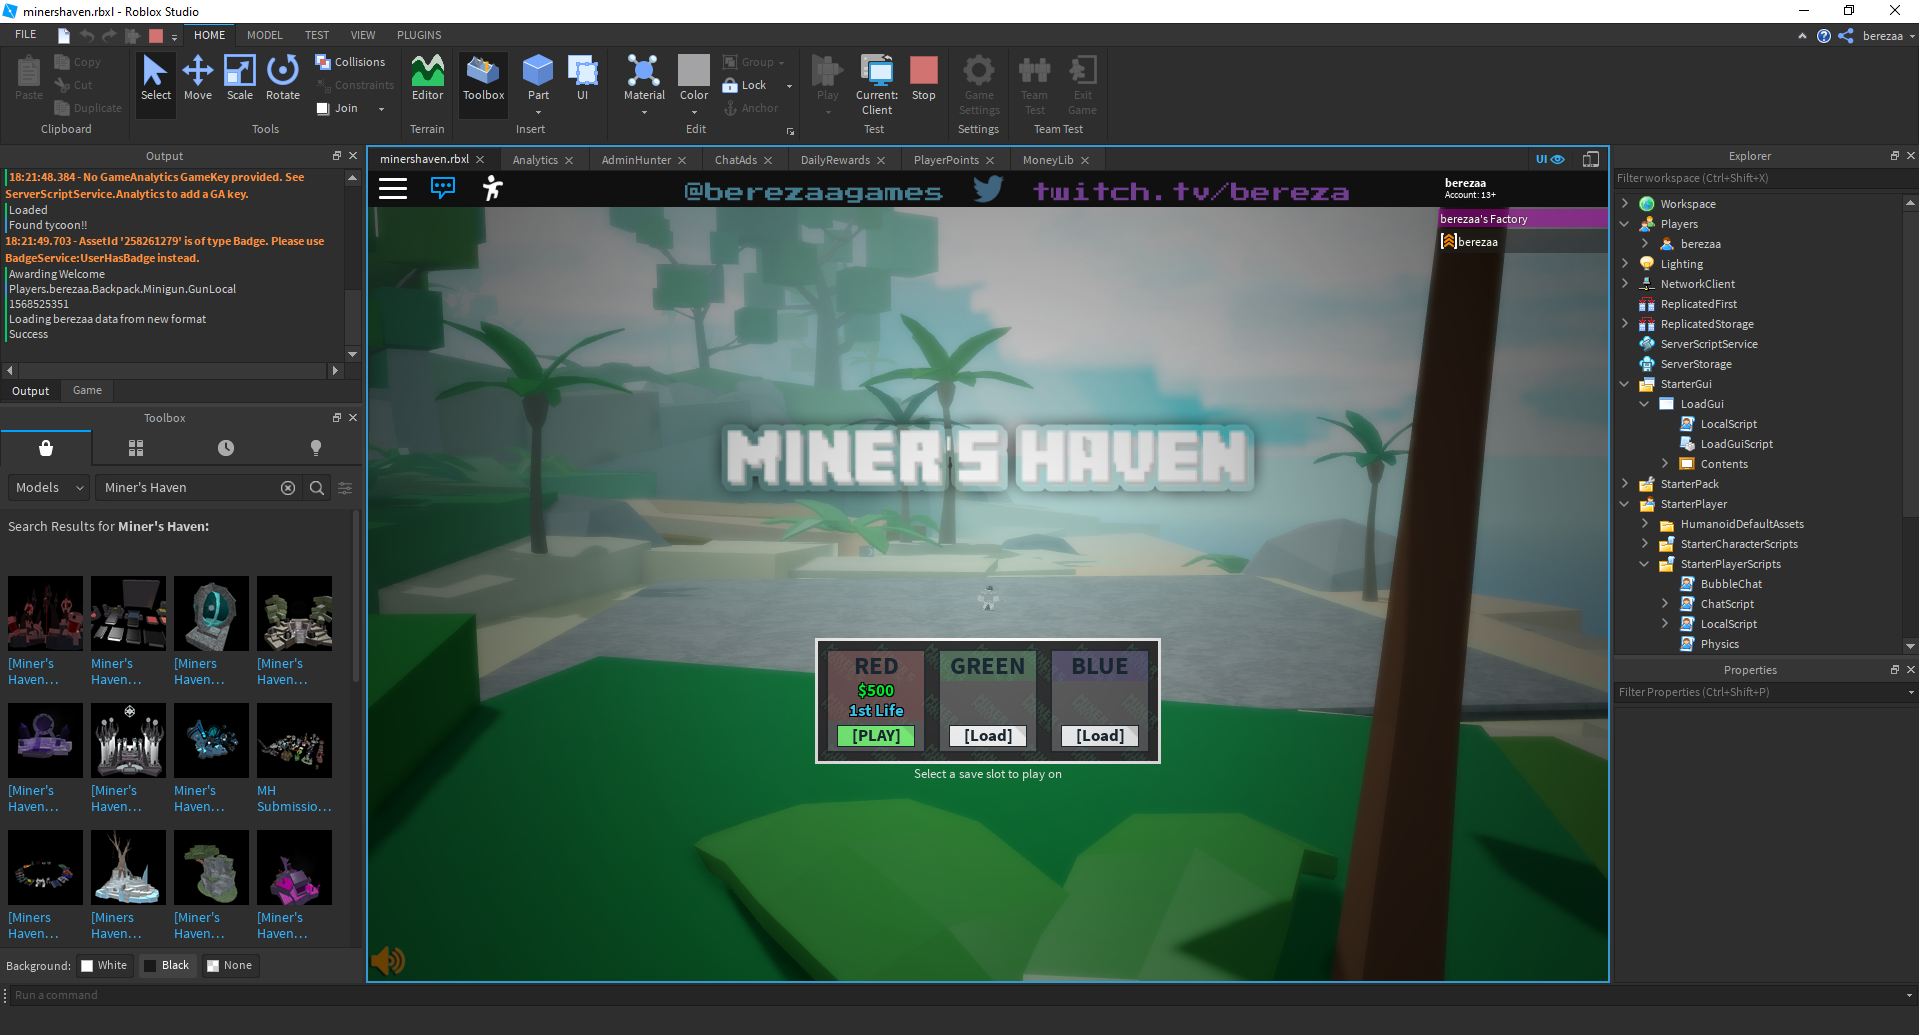1919x1035 pixels.
Task: Click the @berezaagames handle
Action: 813,192
